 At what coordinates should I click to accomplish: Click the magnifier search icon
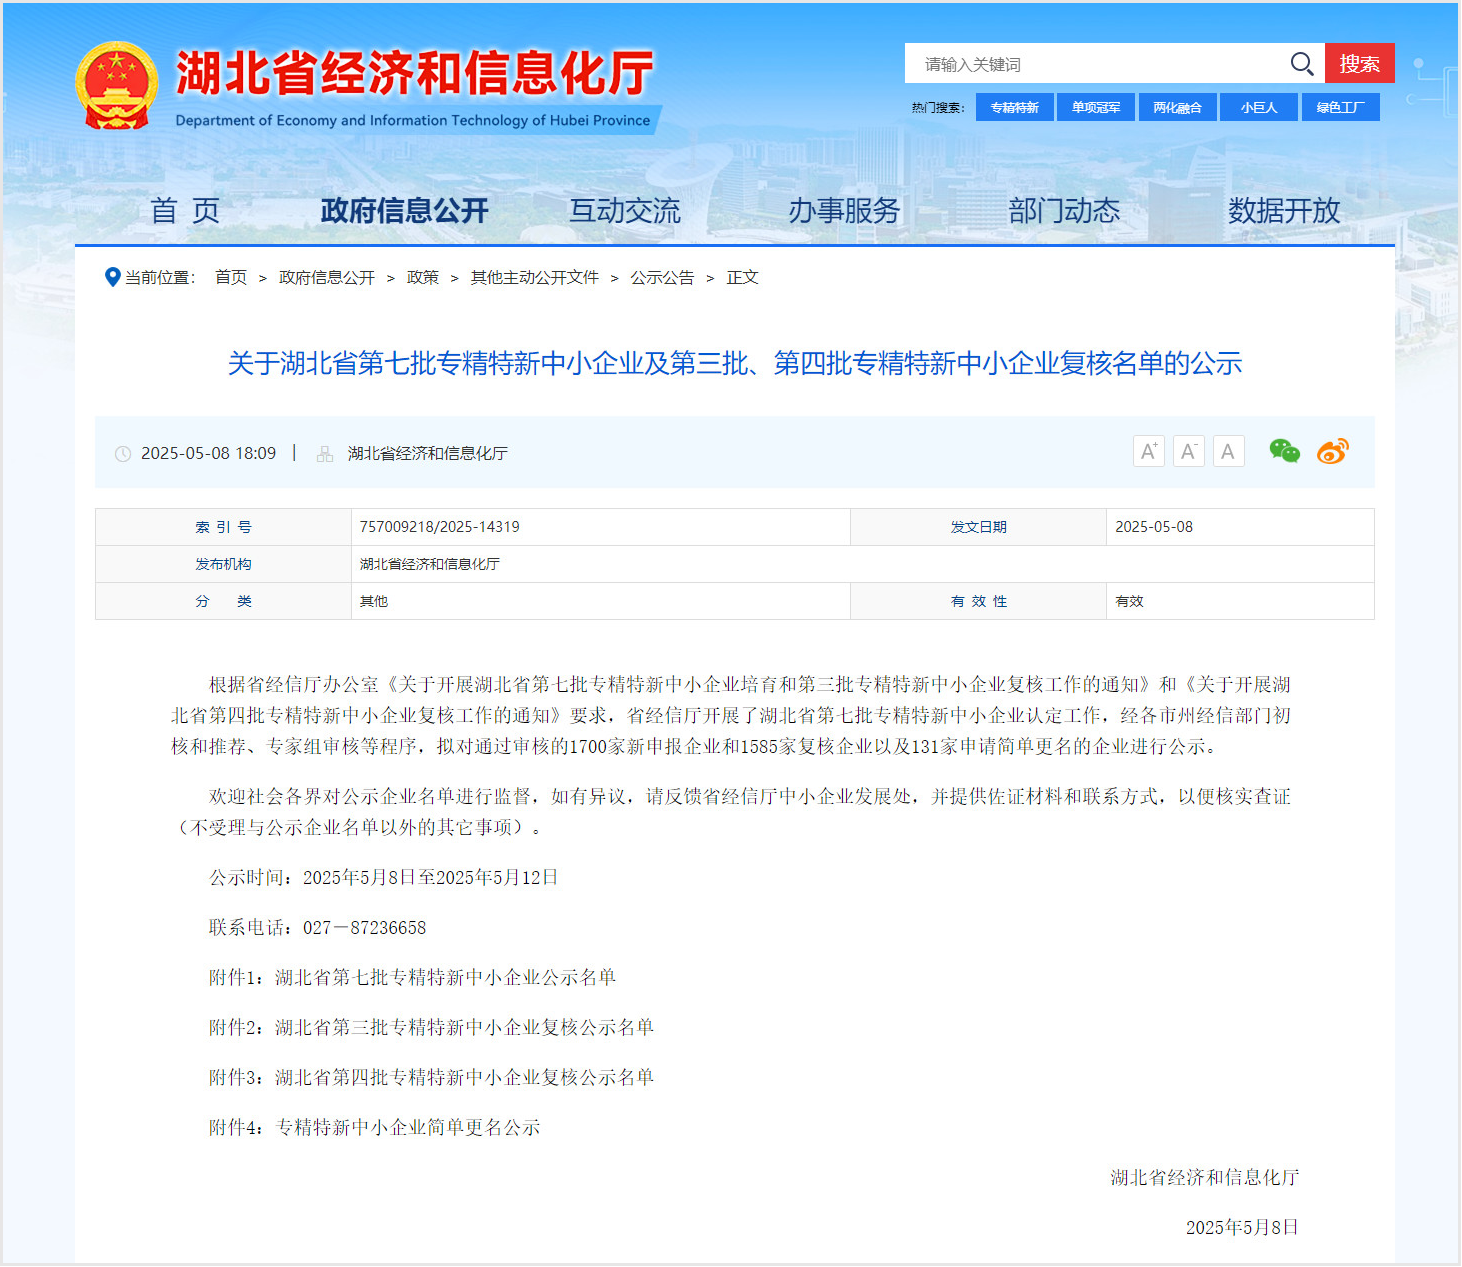coord(1301,64)
